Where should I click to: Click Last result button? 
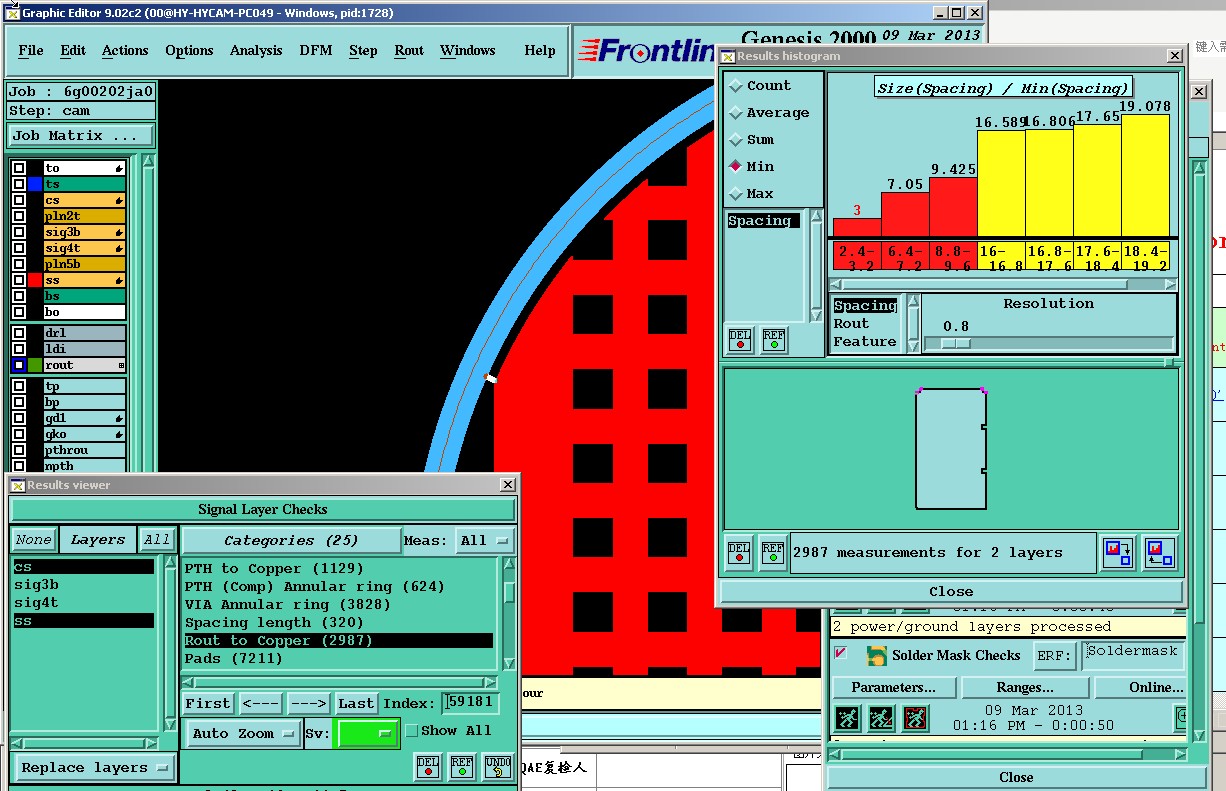point(356,704)
